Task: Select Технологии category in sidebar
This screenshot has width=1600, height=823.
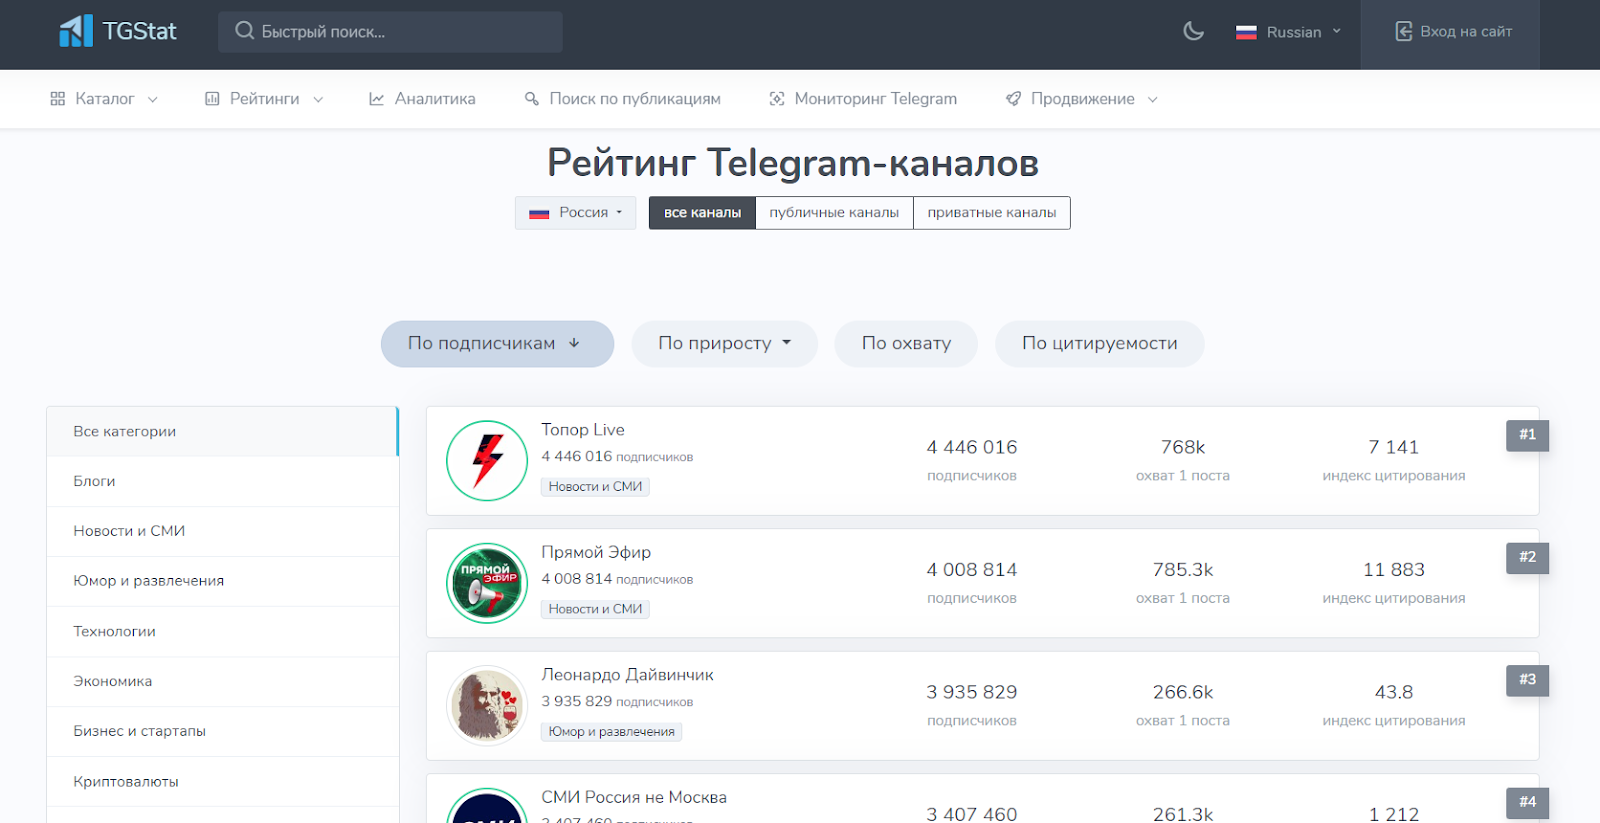Action: point(114,631)
